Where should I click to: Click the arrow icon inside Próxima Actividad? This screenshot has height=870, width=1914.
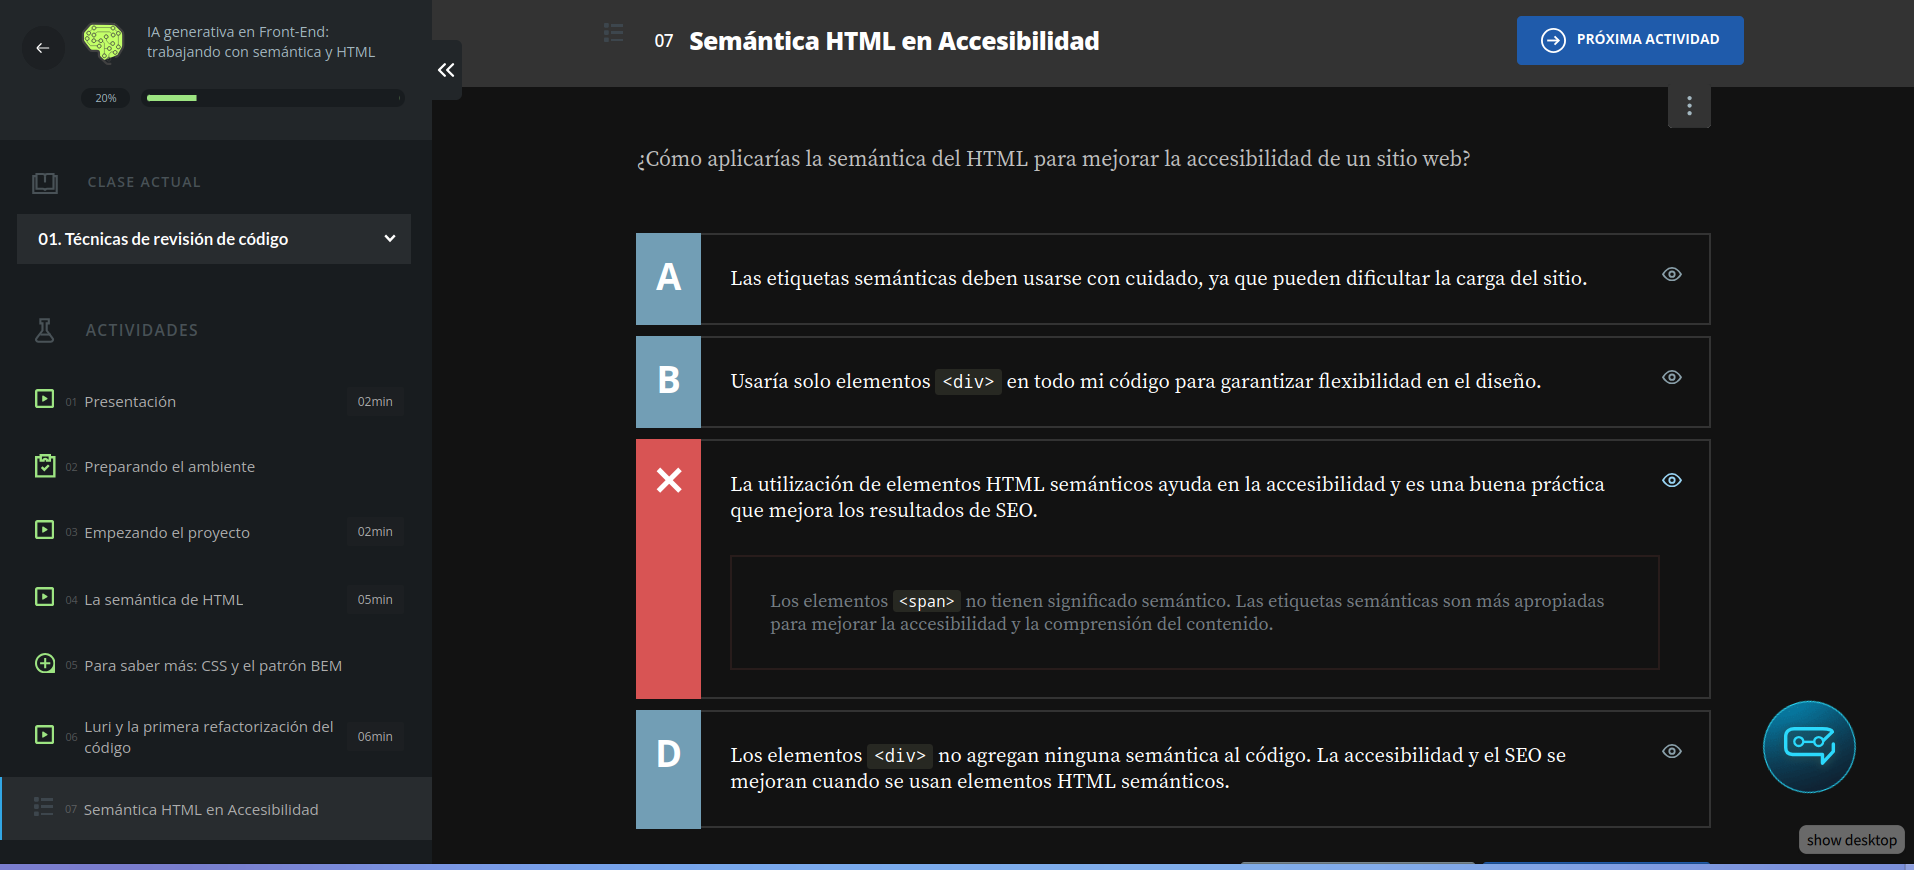click(x=1553, y=40)
